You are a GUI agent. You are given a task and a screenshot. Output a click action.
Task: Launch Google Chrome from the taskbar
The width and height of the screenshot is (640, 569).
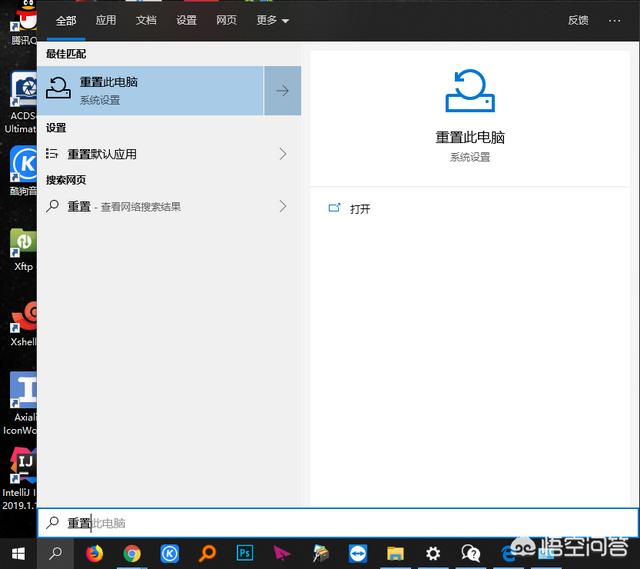click(132, 554)
